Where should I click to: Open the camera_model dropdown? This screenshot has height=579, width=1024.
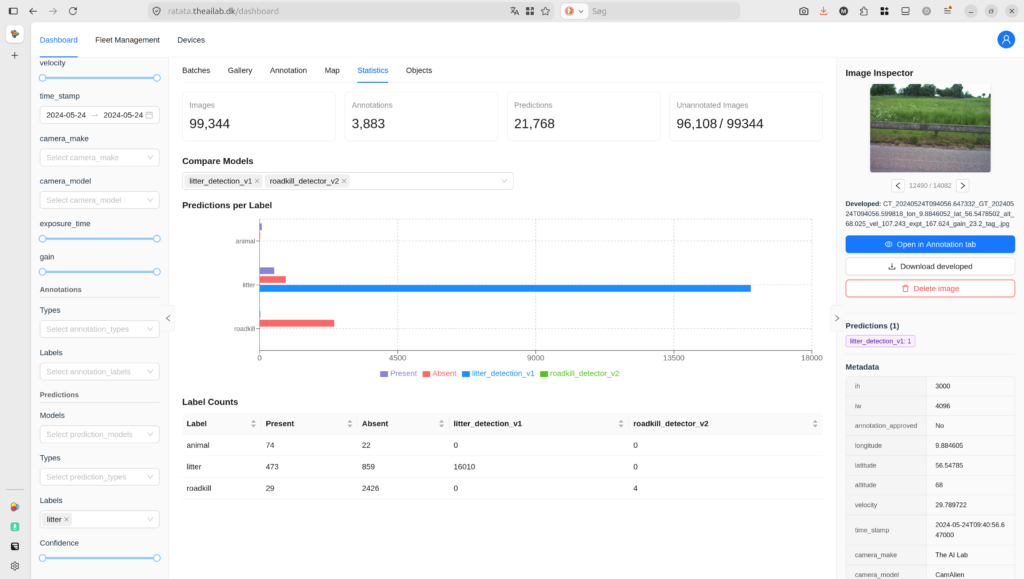point(99,200)
